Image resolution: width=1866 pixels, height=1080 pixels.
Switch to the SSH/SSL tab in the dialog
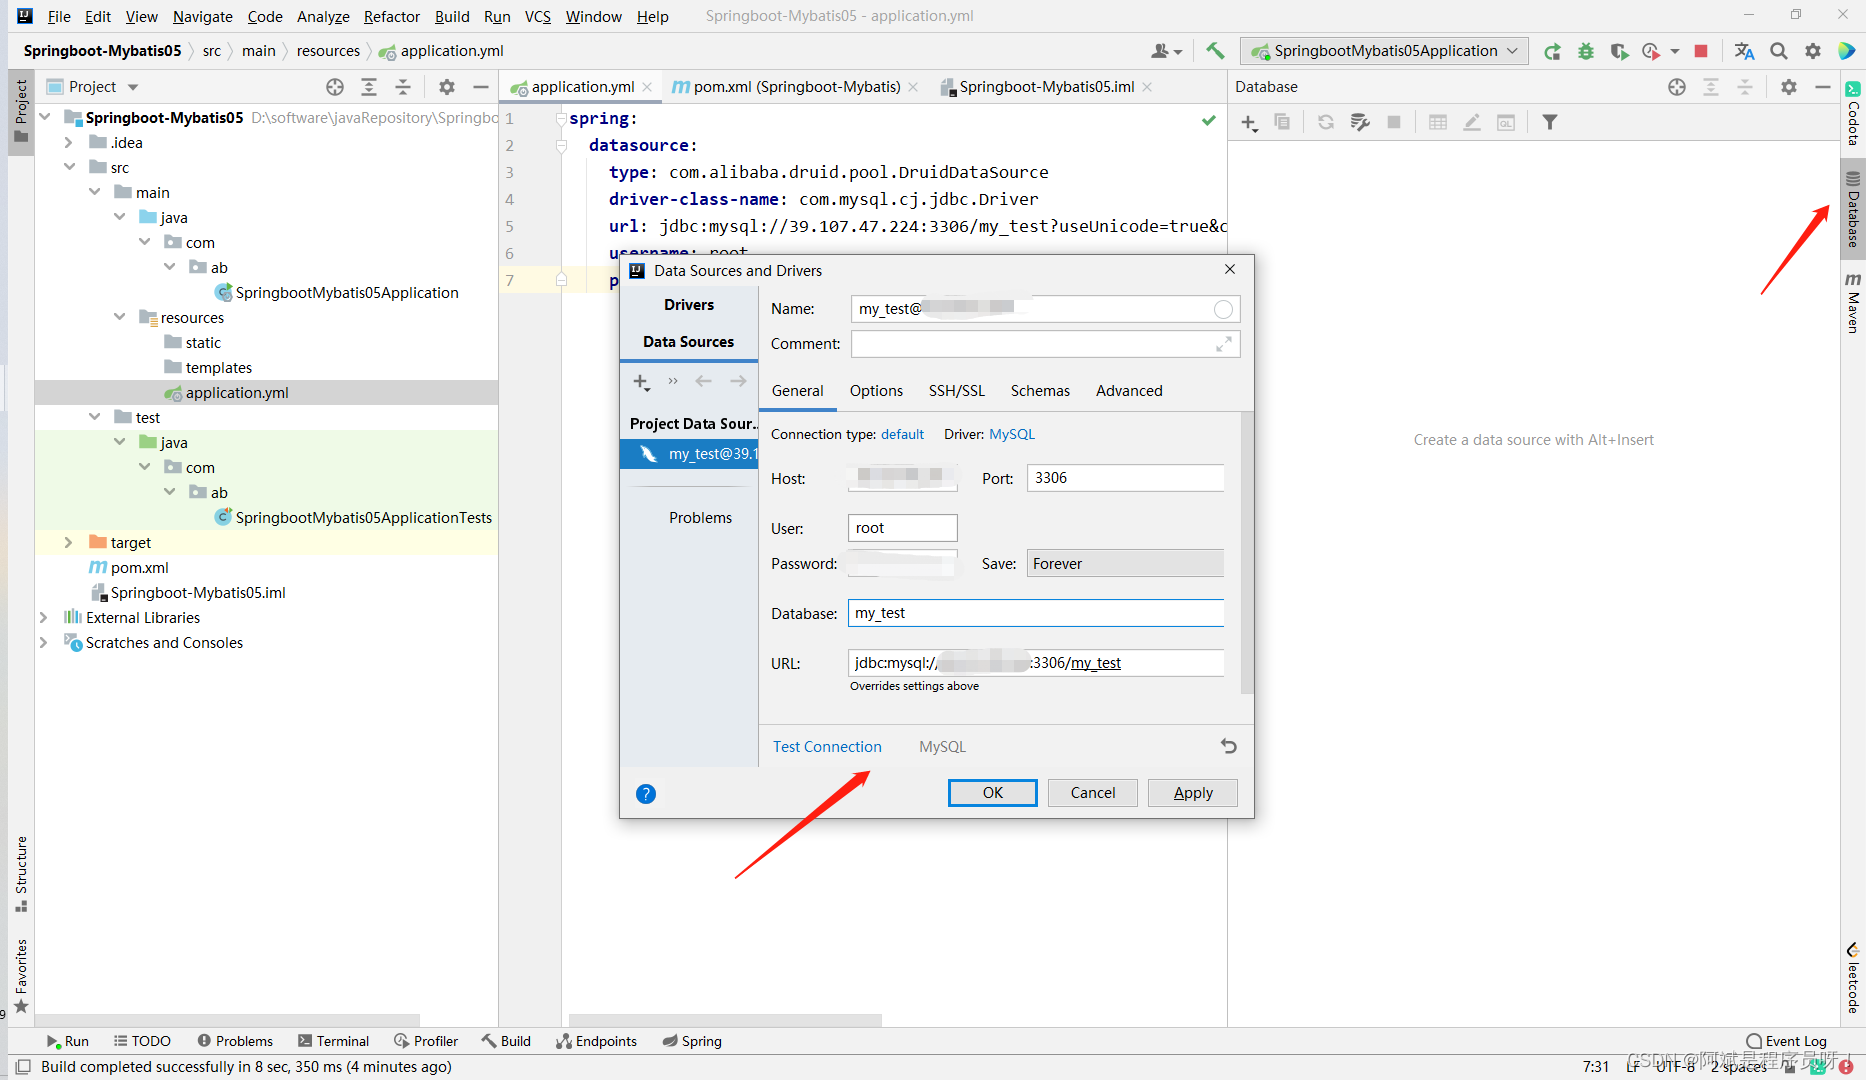pos(956,391)
